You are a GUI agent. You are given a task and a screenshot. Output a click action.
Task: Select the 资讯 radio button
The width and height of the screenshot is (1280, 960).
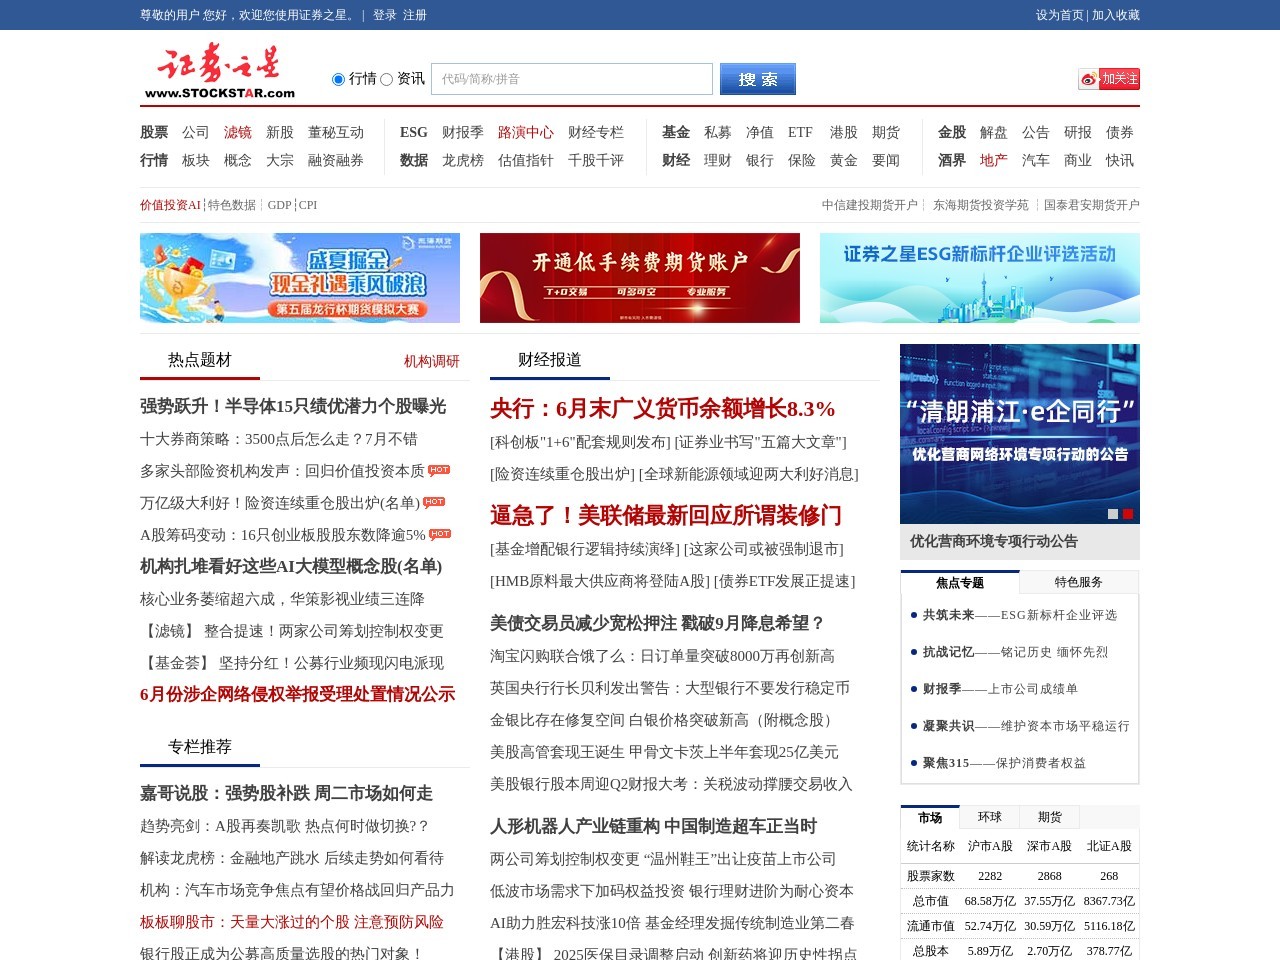coord(385,79)
